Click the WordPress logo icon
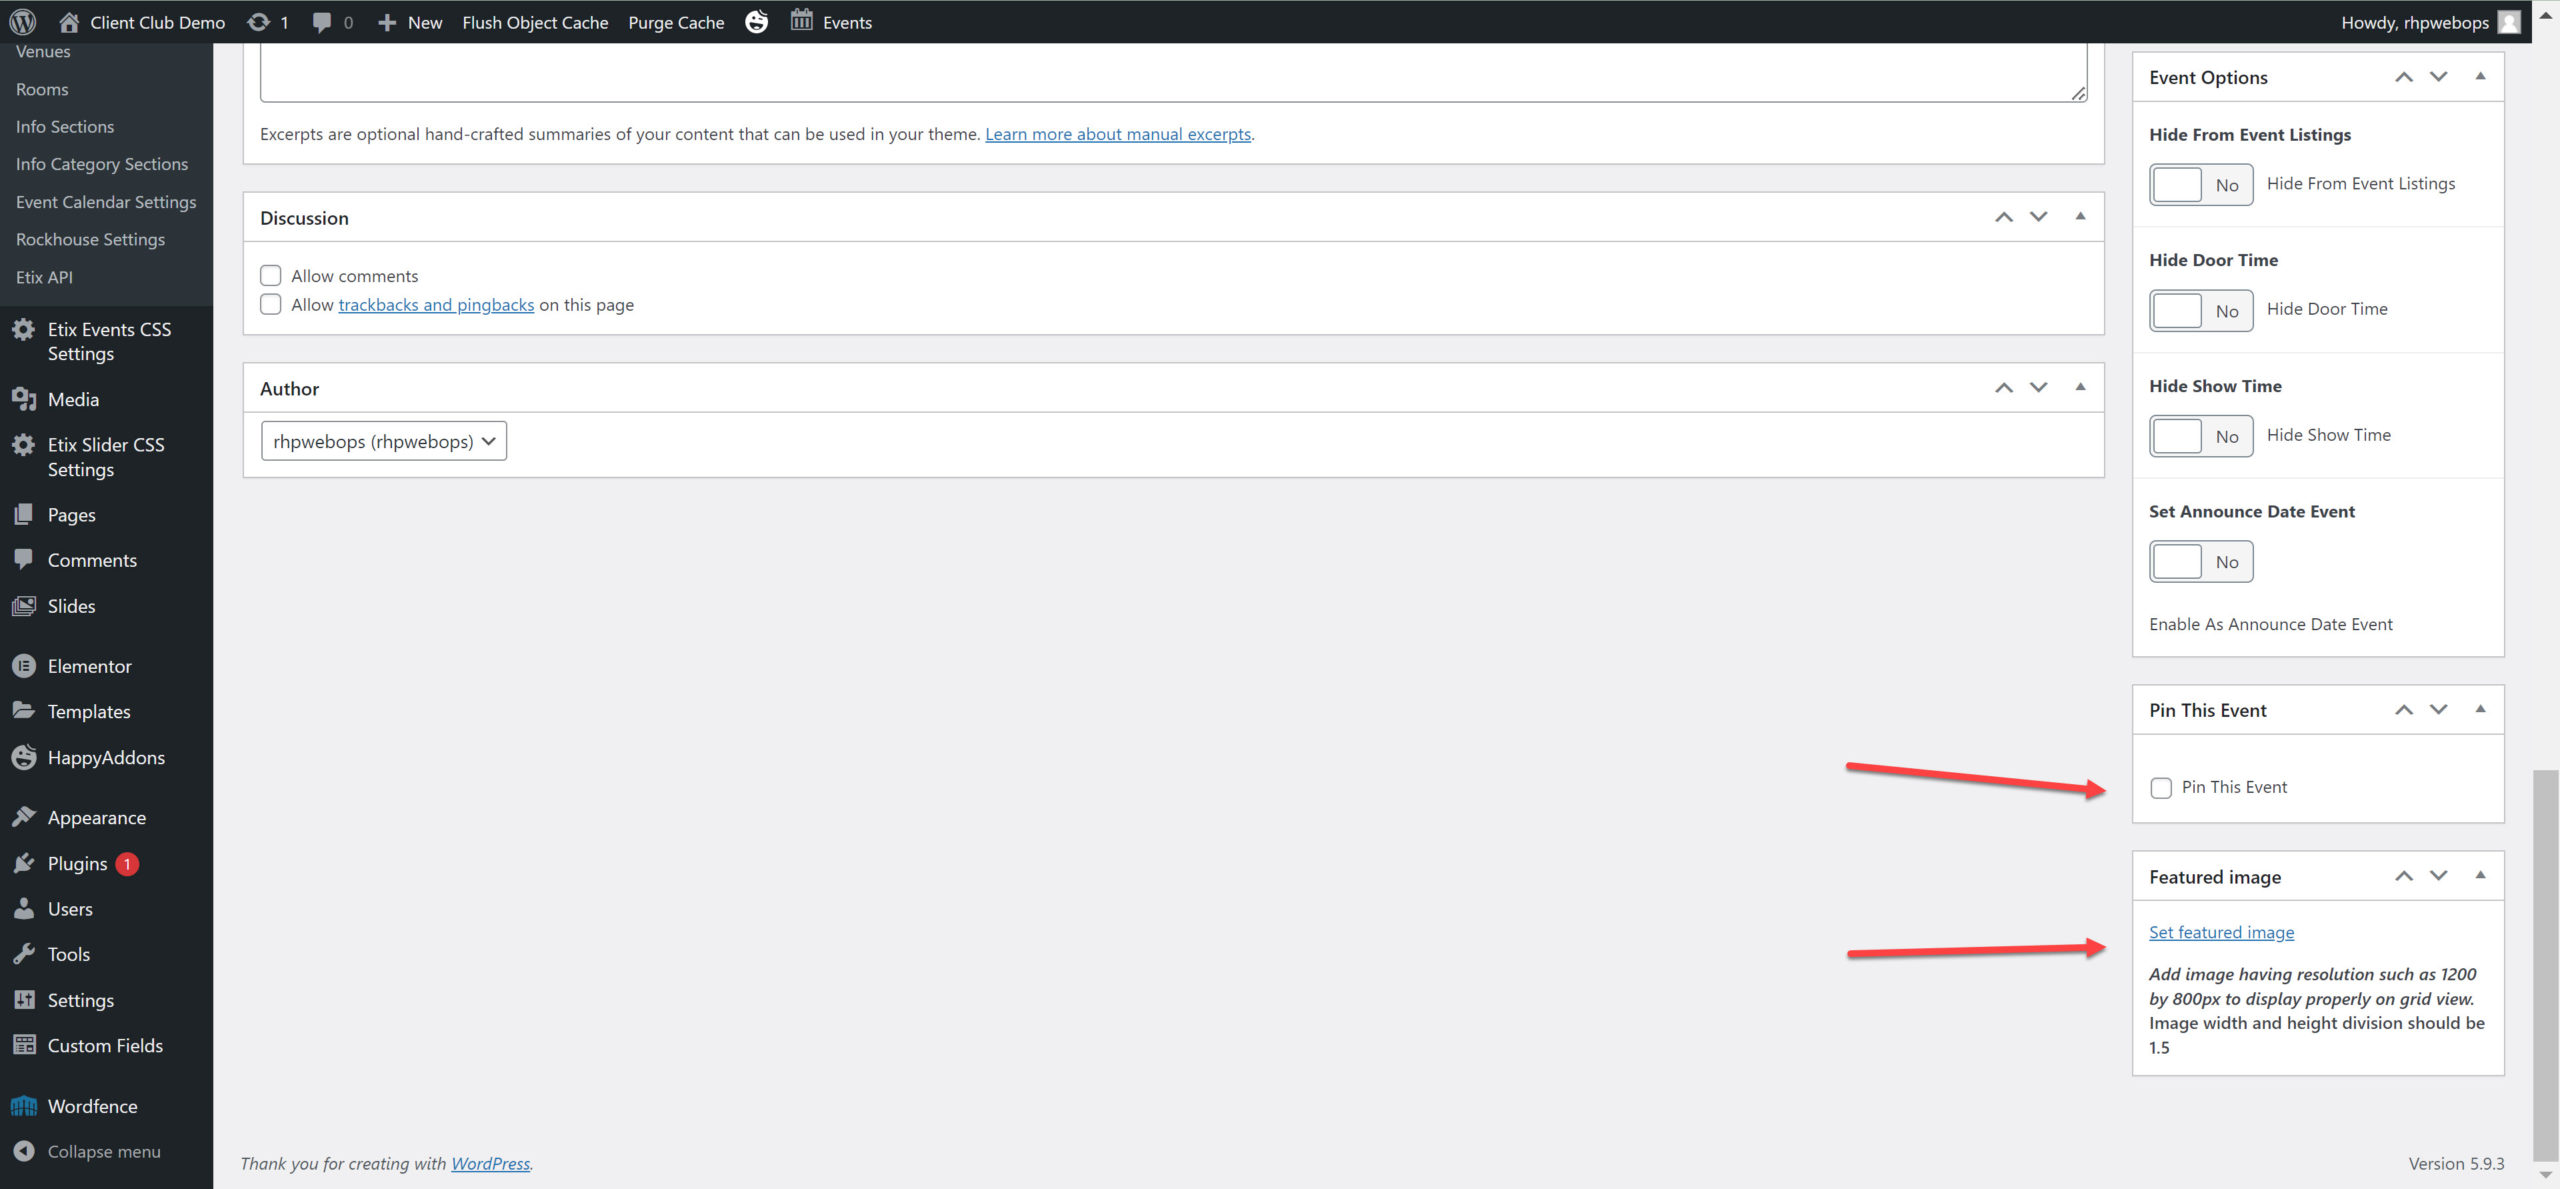 coord(23,22)
